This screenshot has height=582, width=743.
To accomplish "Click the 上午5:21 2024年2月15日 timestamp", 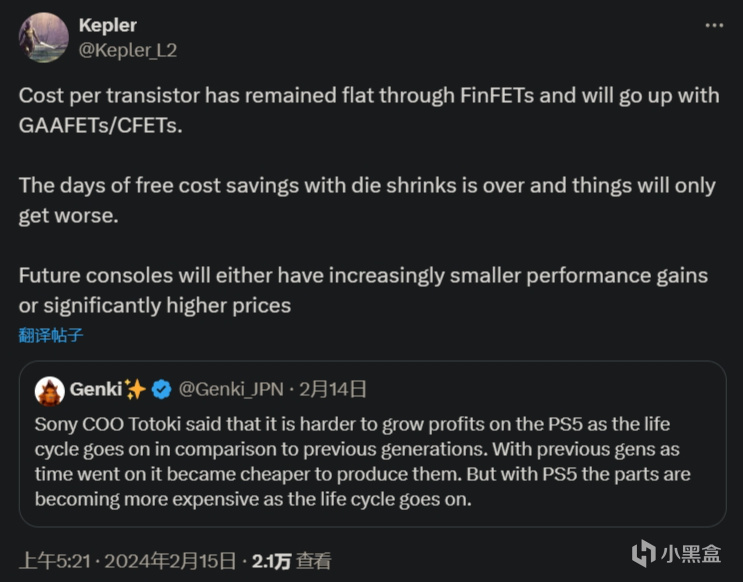I will (127, 561).
